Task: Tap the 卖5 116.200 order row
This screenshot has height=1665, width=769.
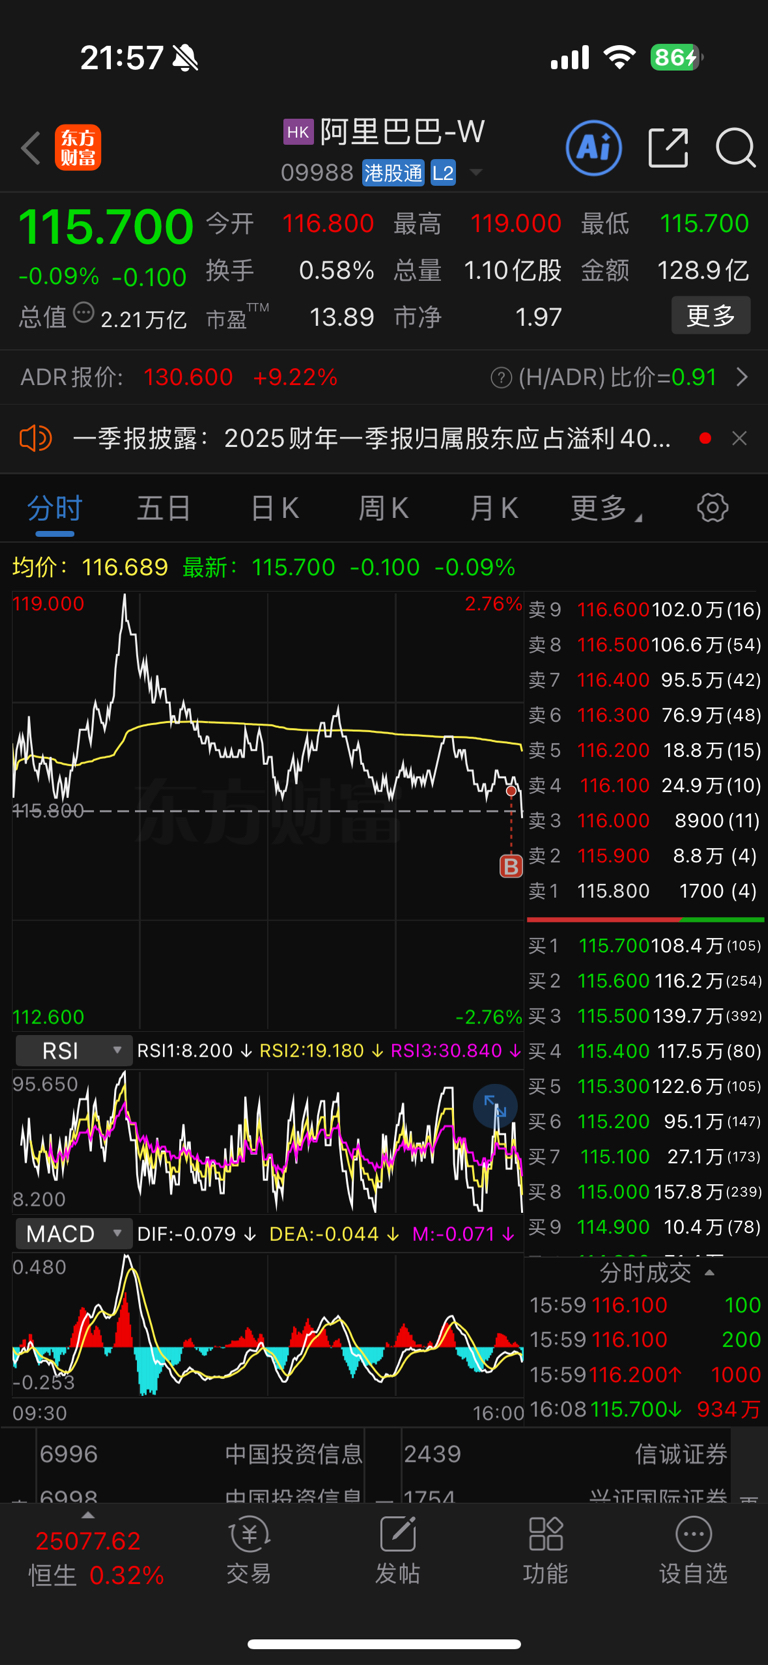Action: (646, 750)
